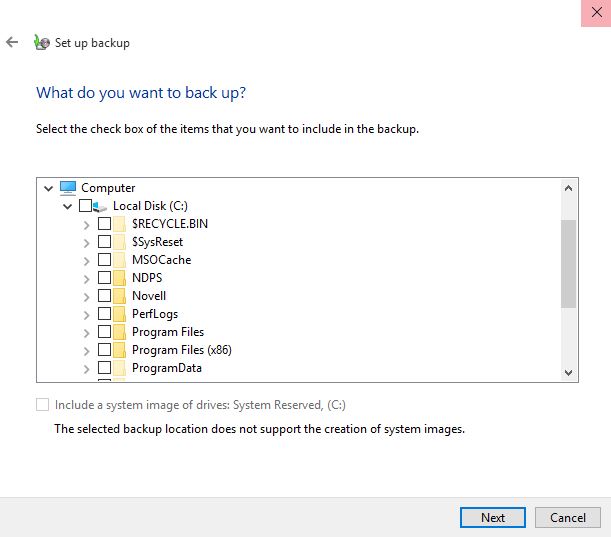Click the Cancel button
The height and width of the screenshot is (537, 611).
tap(567, 518)
